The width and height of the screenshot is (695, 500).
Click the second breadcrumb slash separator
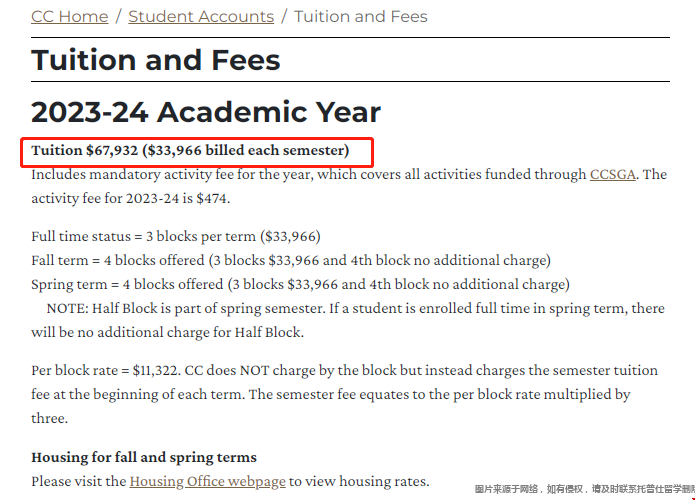click(x=284, y=16)
